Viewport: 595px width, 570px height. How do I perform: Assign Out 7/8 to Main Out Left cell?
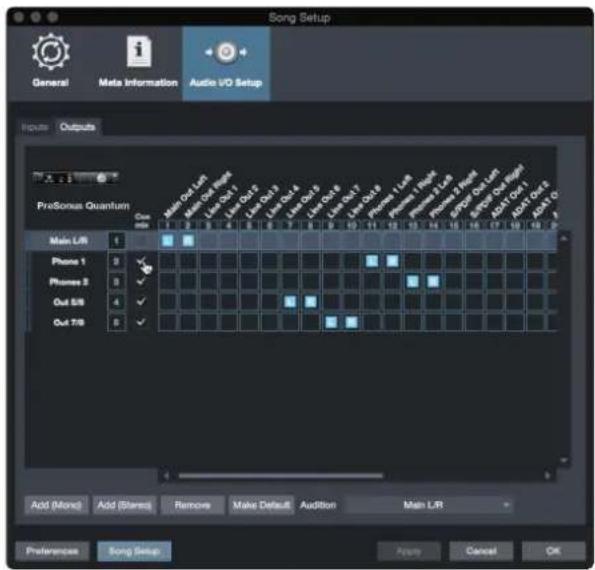tap(168, 322)
